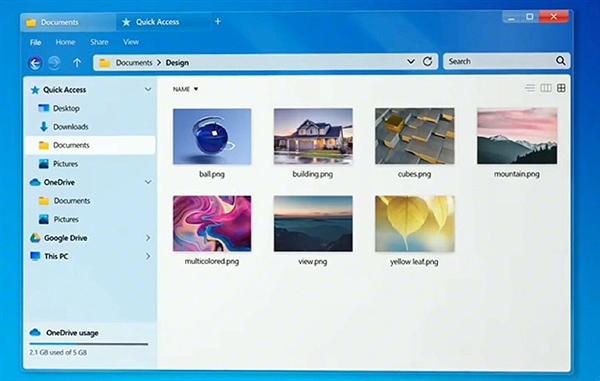600x381 pixels.
Task: Go up one folder level
Action: click(77, 63)
